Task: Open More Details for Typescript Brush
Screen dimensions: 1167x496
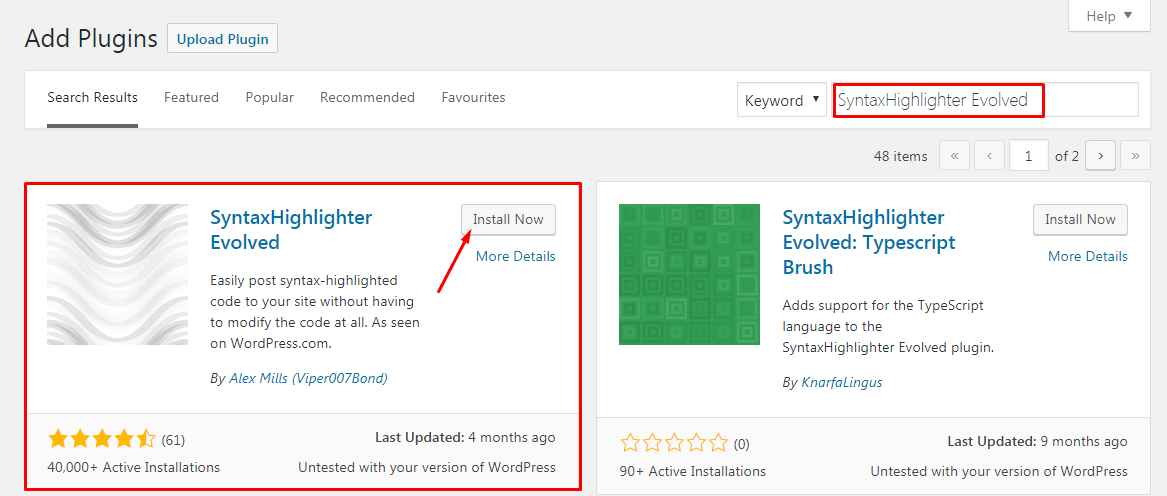Action: [x=1088, y=256]
